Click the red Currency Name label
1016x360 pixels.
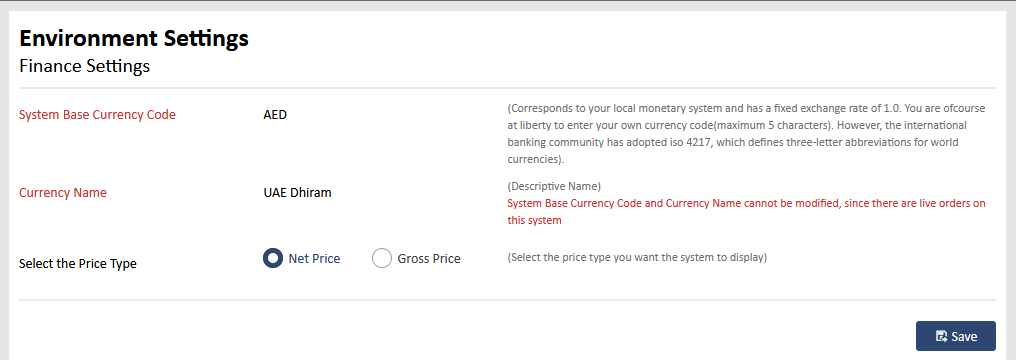(63, 192)
